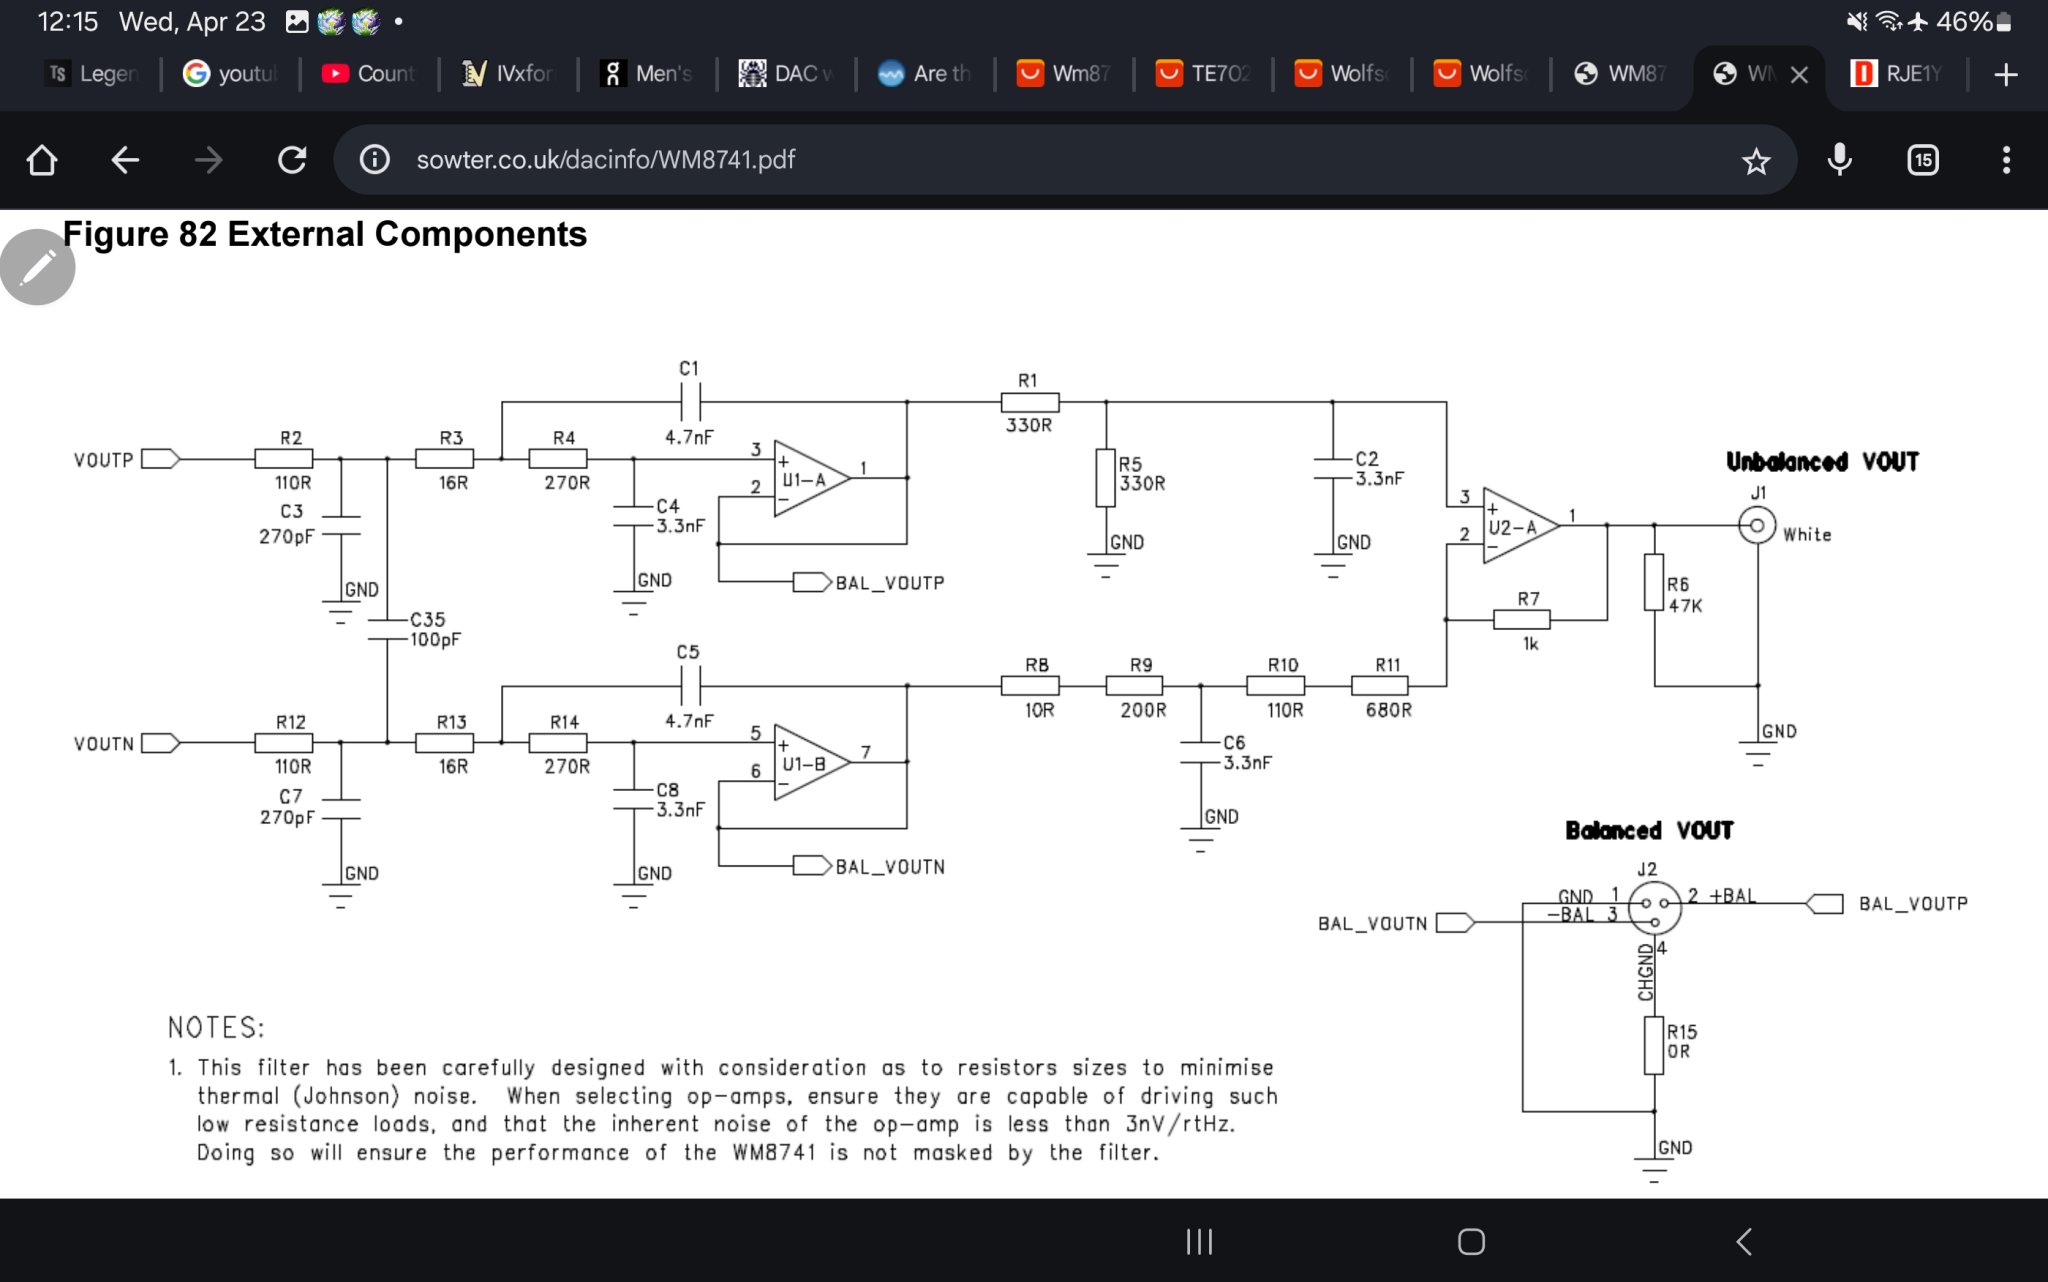Tap the battery 46% status indicator
Screen dimensions: 2048x1282
coord(1974,22)
